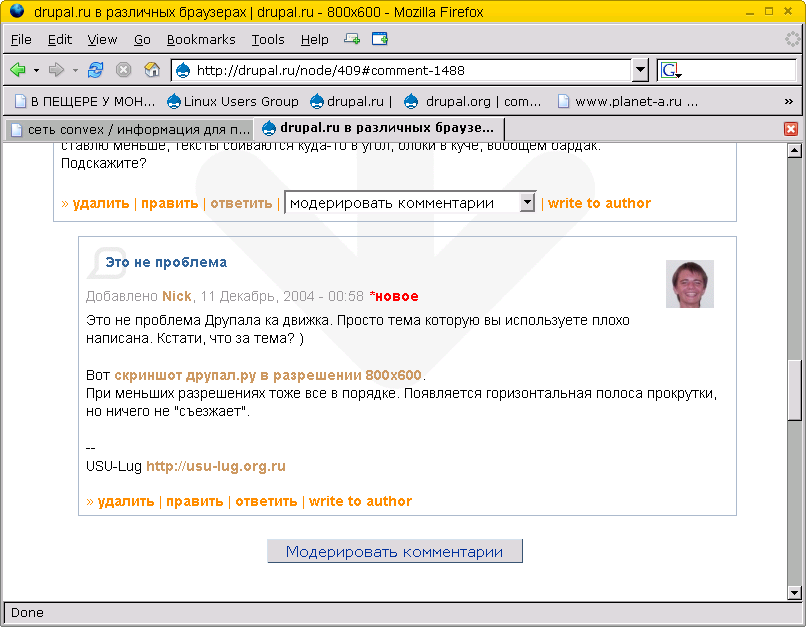Click the Done status bar text
Image resolution: width=806 pixels, height=627 pixels.
(x=27, y=613)
